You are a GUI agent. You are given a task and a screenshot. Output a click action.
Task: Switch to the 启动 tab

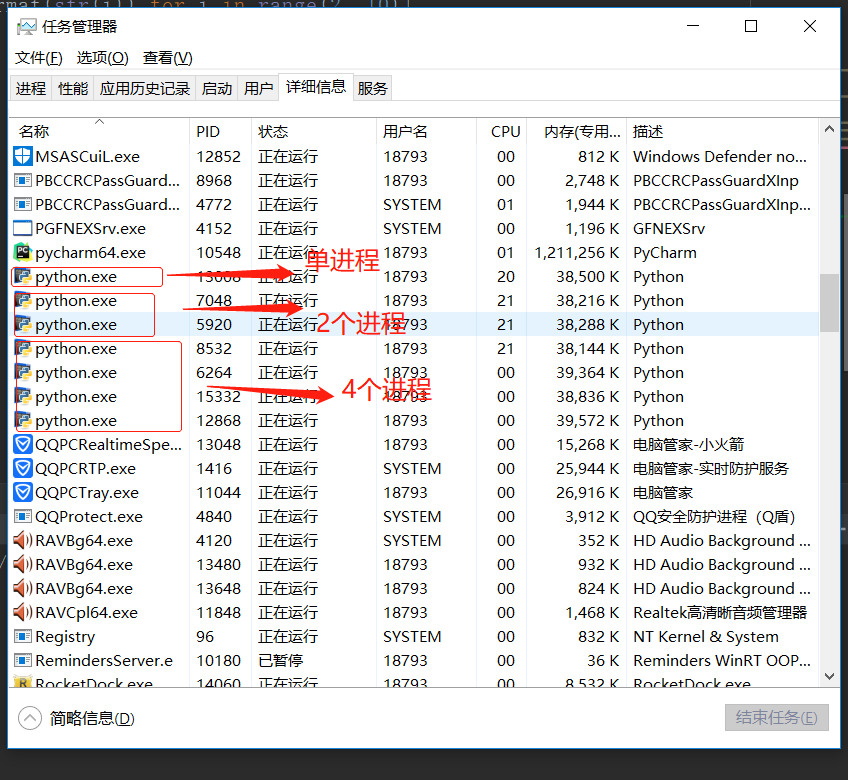pos(216,88)
